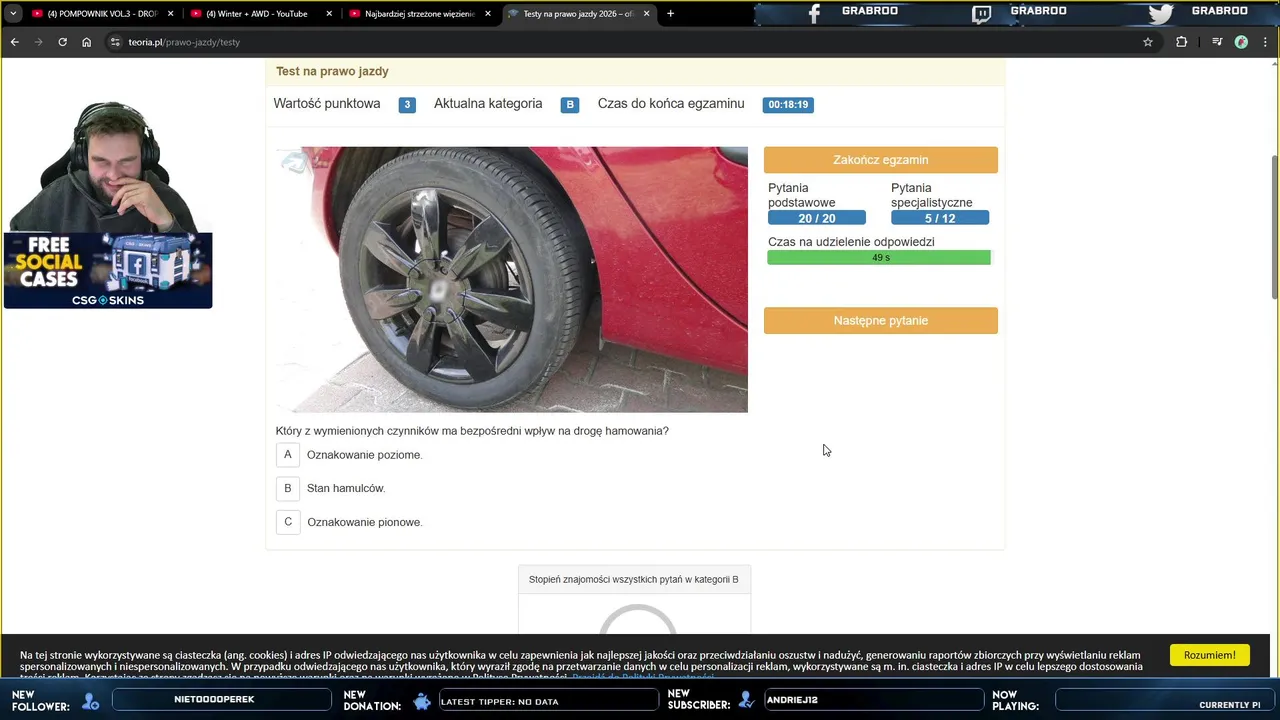Image resolution: width=1280 pixels, height=720 pixels.
Task: Switch to Najbardziej strzeżone więzienie tab
Action: pyautogui.click(x=419, y=14)
